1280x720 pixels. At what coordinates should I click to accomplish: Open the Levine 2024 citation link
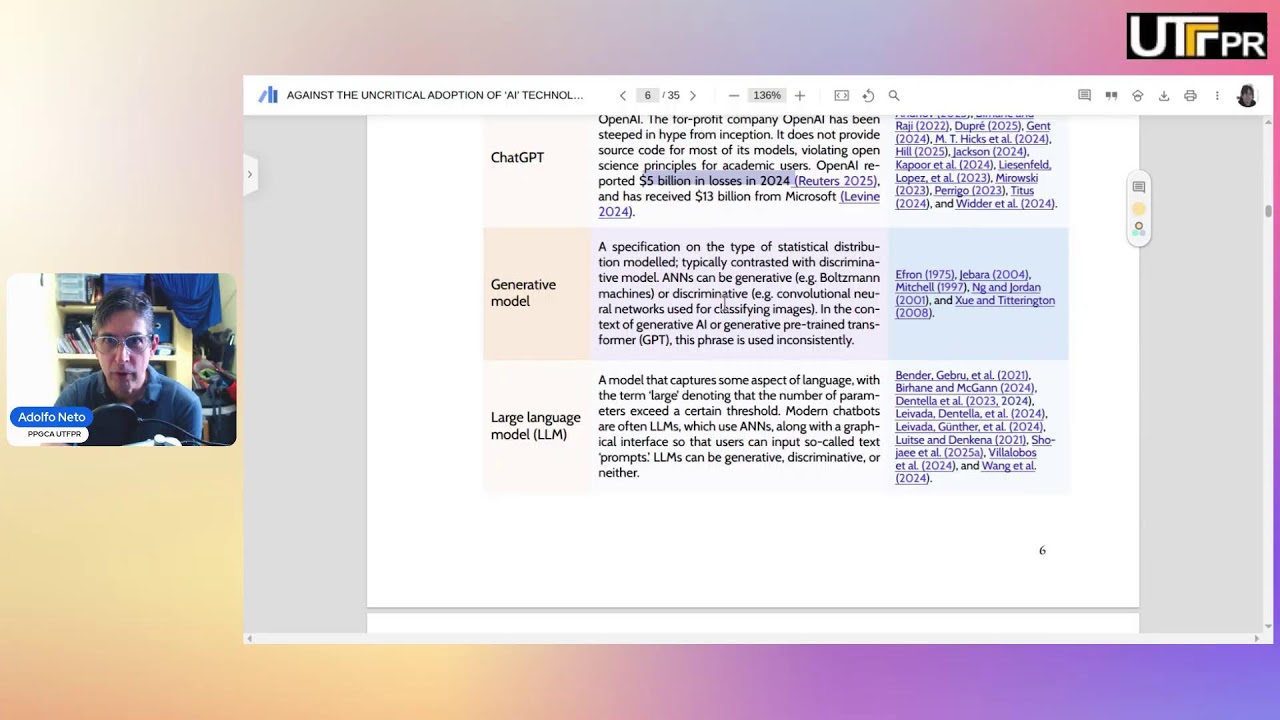coord(739,204)
